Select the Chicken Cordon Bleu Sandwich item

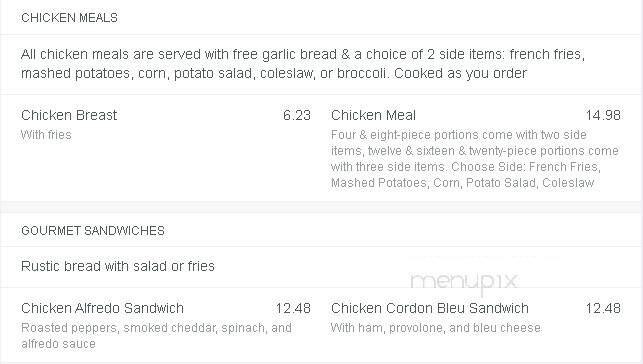click(x=430, y=308)
